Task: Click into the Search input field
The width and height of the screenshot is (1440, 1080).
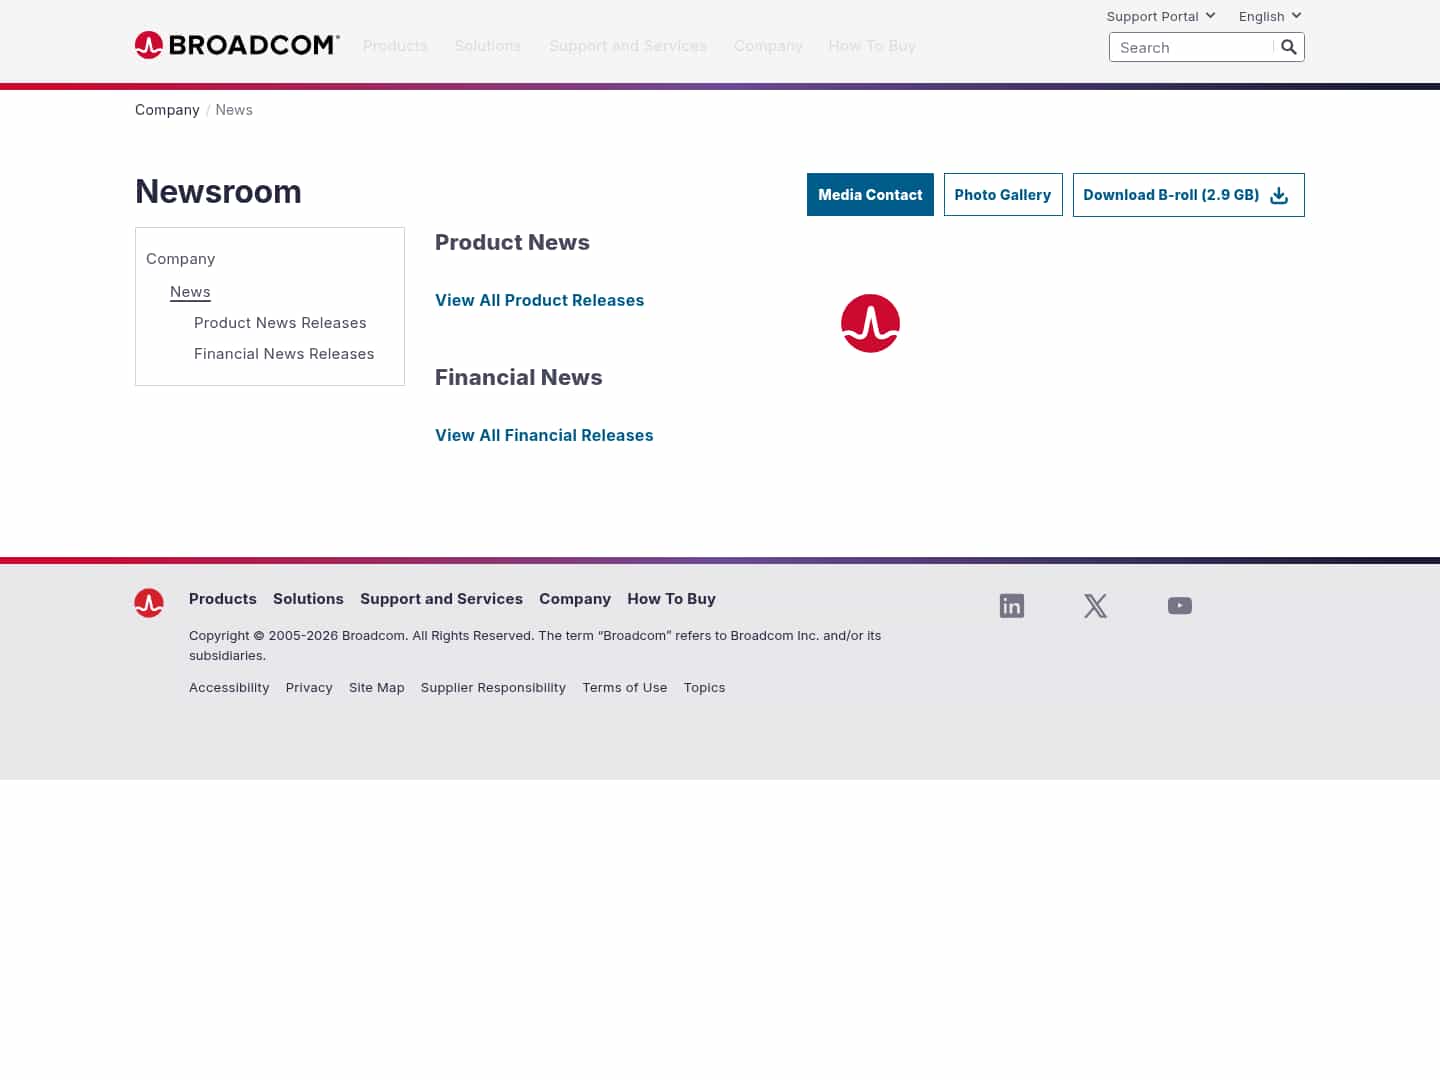Action: pyautogui.click(x=1192, y=47)
